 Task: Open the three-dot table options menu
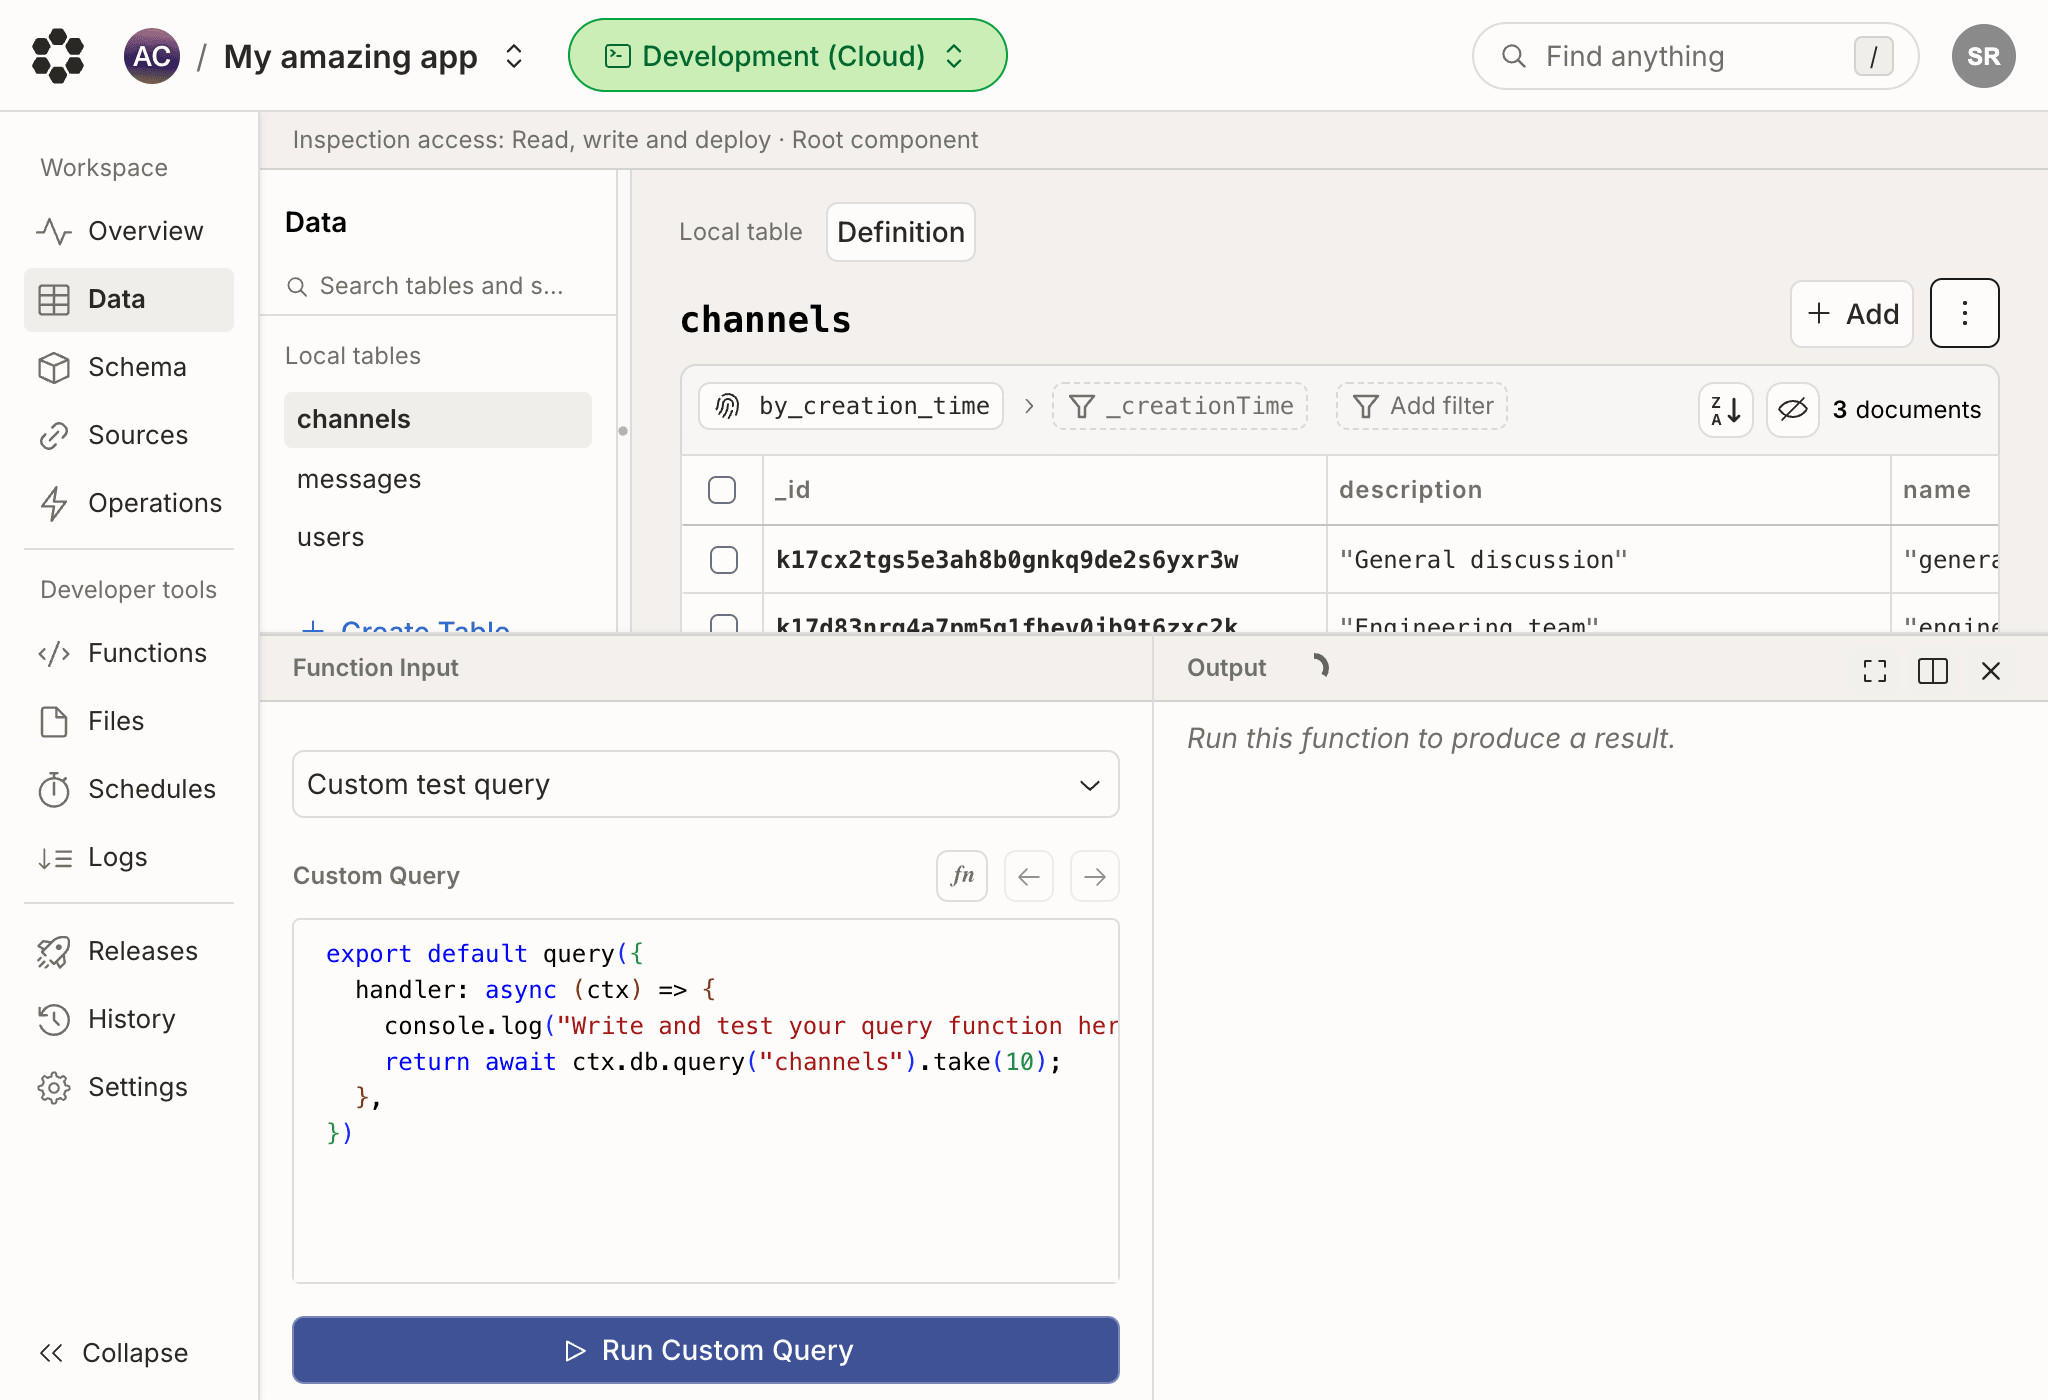point(1965,314)
